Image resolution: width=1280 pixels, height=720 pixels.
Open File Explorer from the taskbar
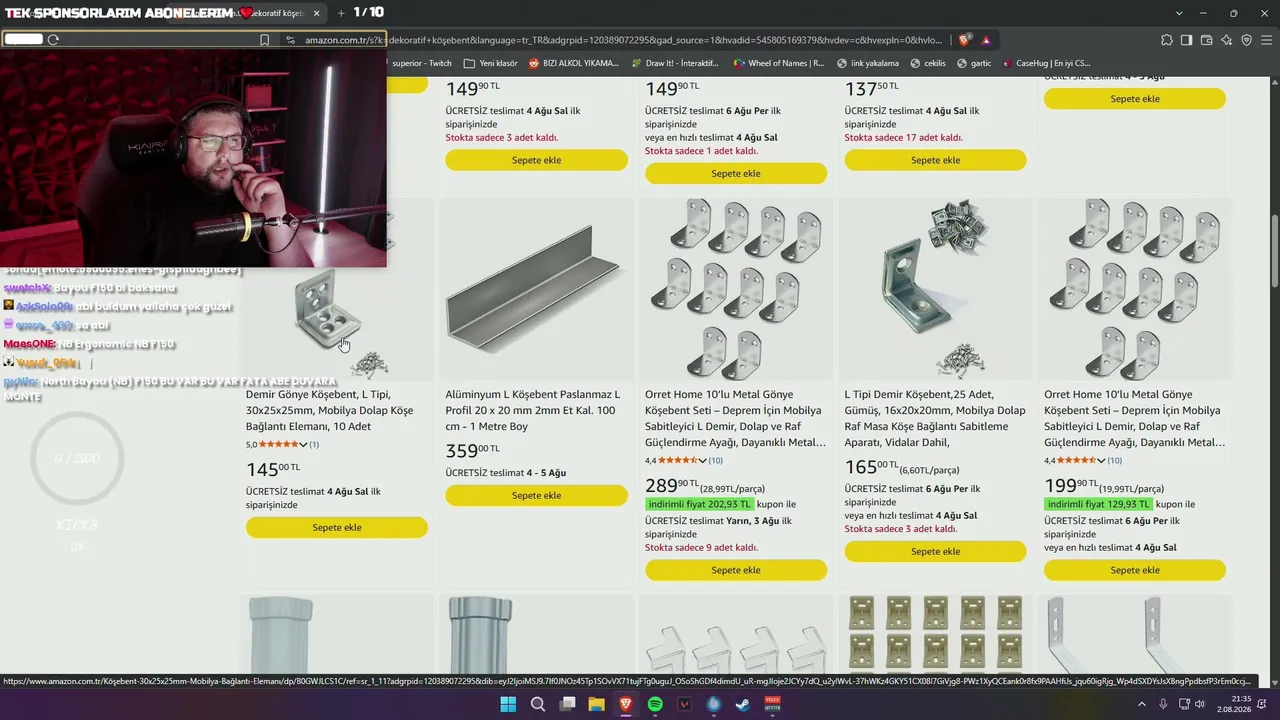tap(596, 704)
